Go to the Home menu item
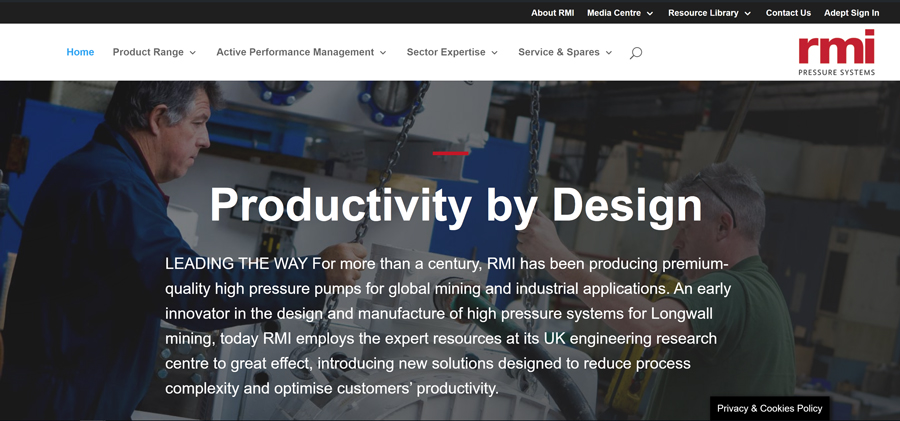Image resolution: width=900 pixels, height=421 pixels. (x=80, y=52)
